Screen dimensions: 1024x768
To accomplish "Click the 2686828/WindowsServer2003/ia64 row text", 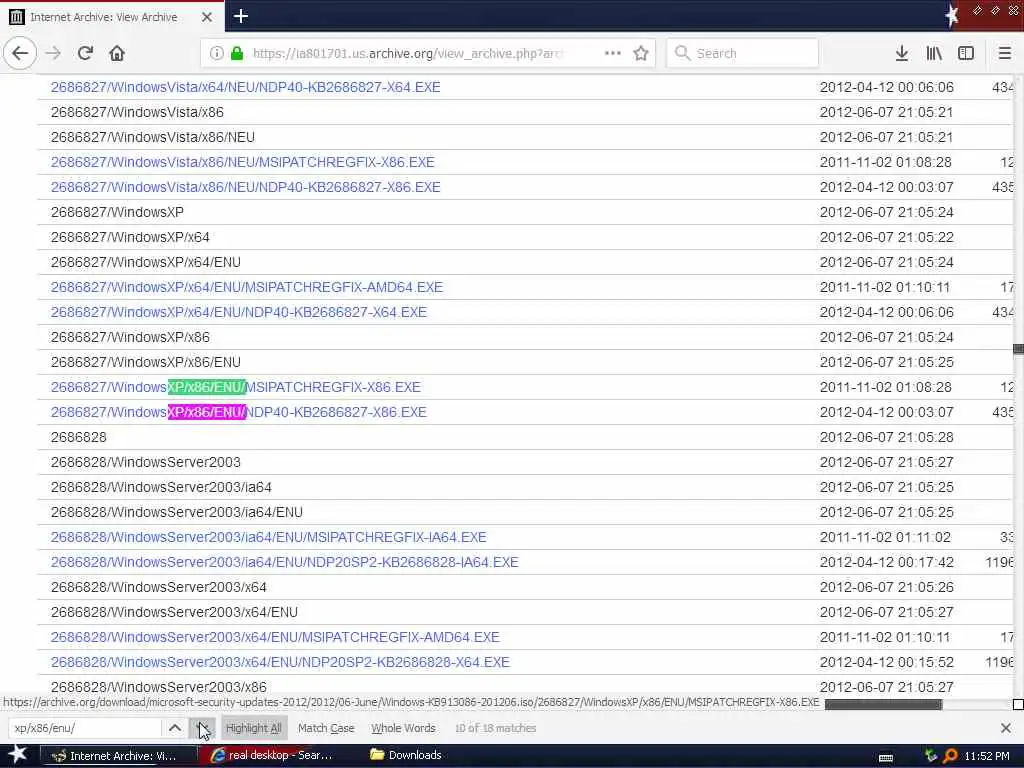I will pos(161,487).
